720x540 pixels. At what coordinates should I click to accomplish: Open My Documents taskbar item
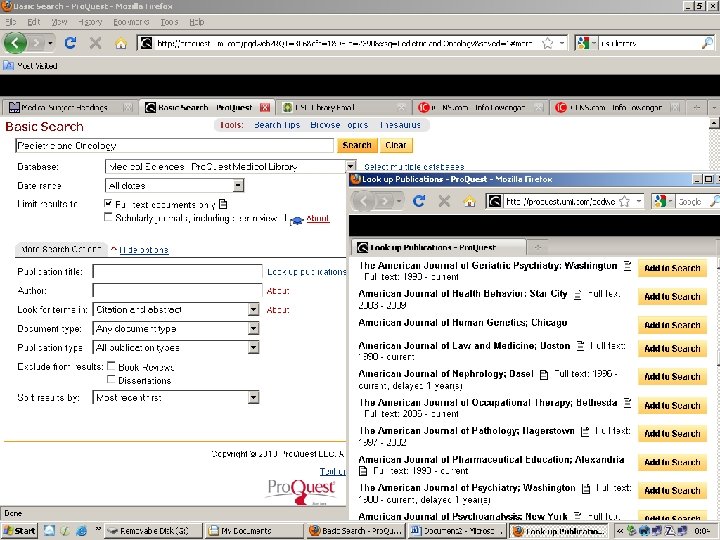click(253, 531)
